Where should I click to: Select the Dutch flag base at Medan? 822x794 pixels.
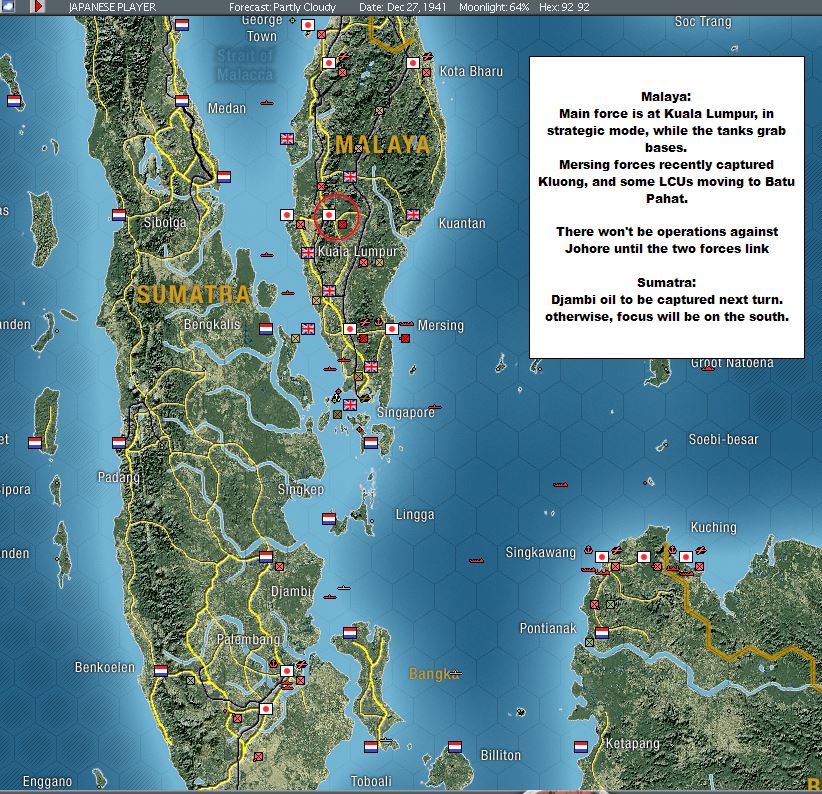point(182,101)
